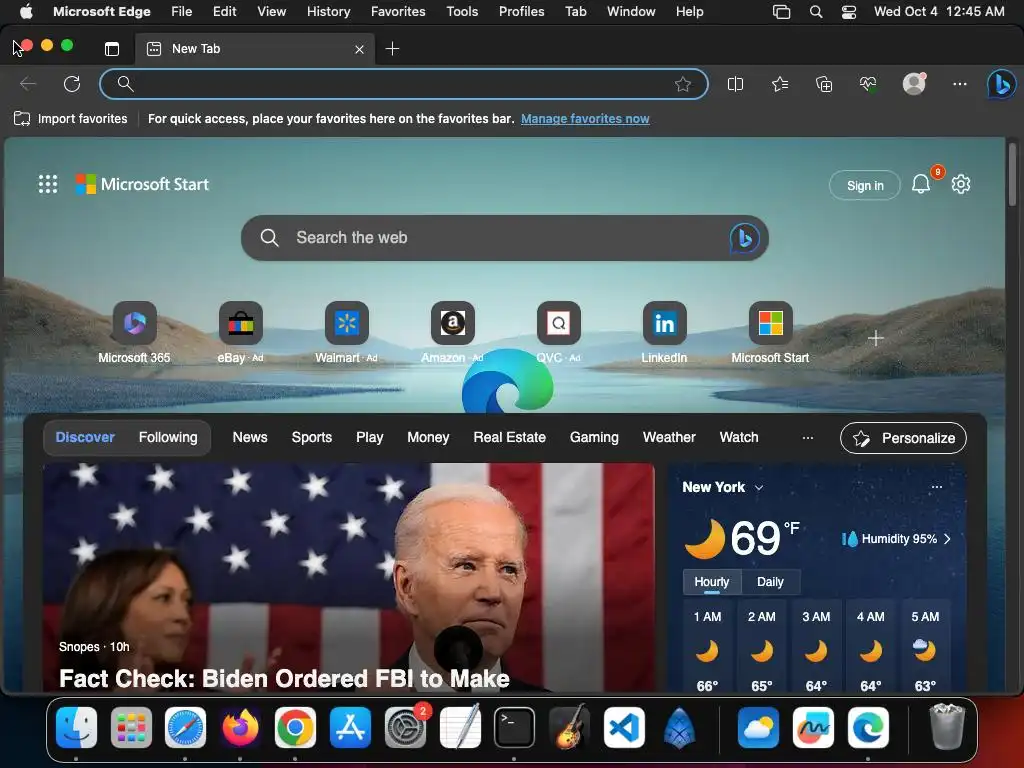Open a new tab with plus button

(392, 49)
